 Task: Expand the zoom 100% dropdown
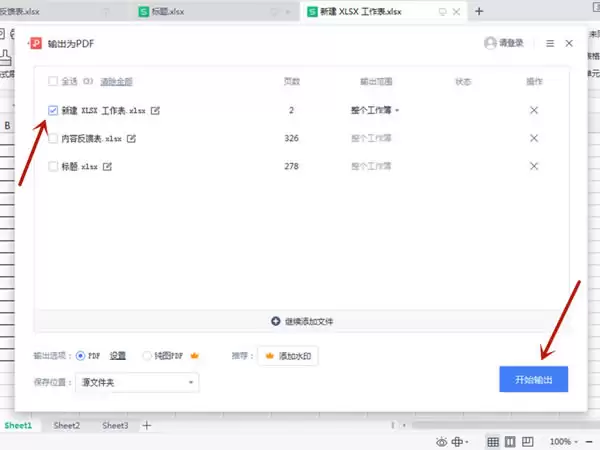pyautogui.click(x=564, y=442)
